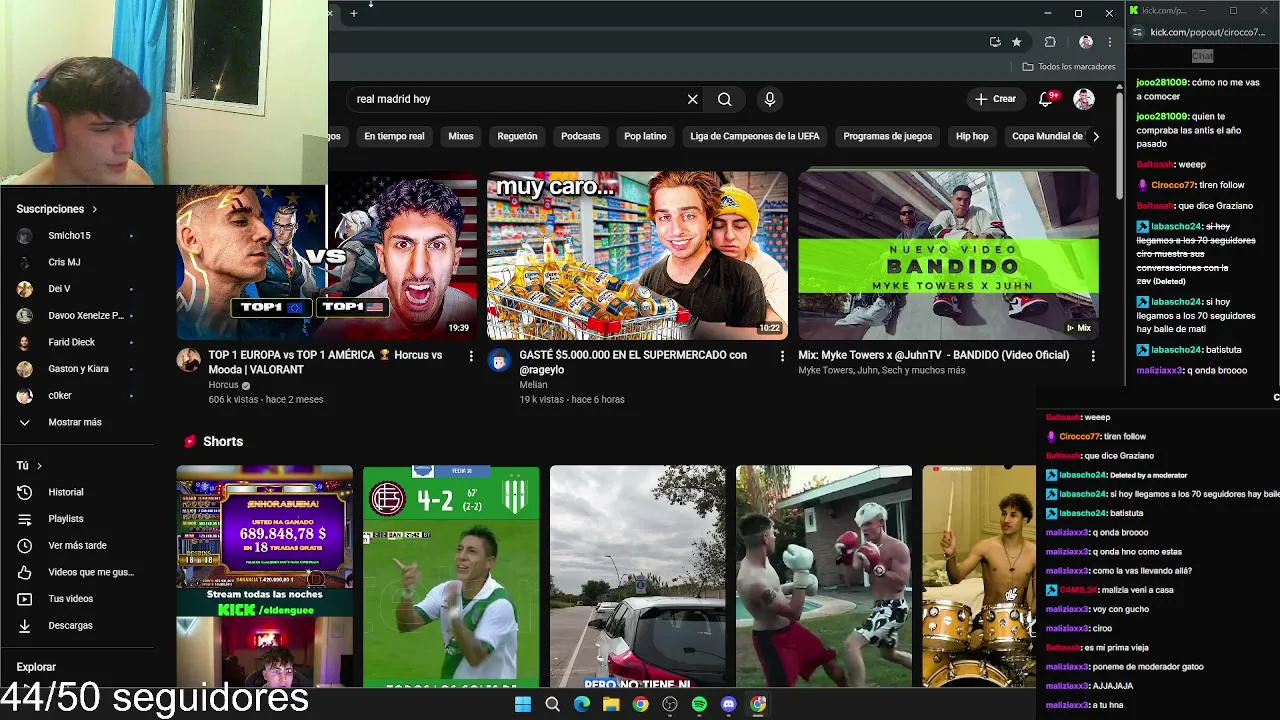This screenshot has width=1280, height=720.
Task: Click the magnifier search button
Action: point(724,99)
